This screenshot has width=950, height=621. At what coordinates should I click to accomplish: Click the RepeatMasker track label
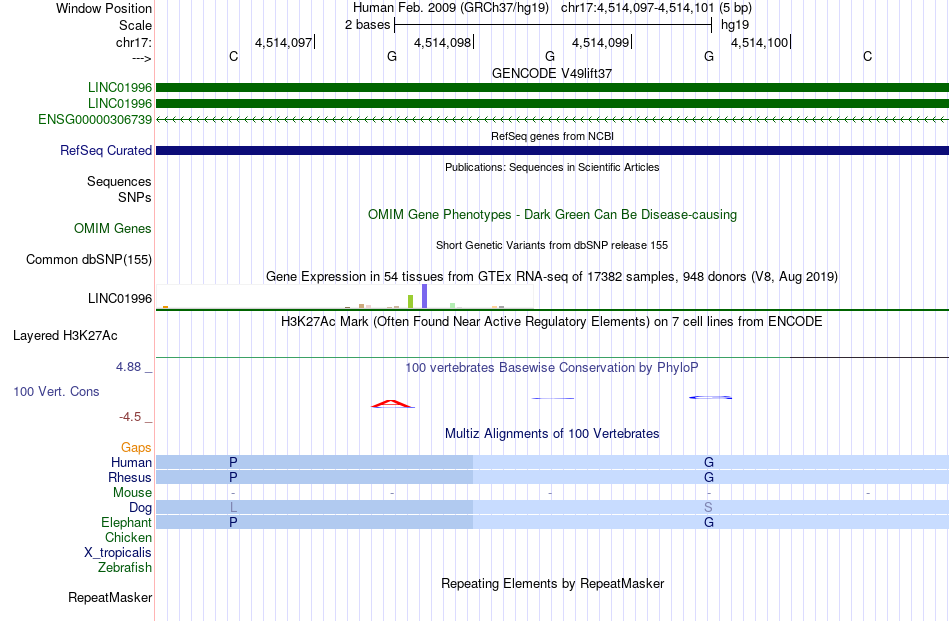[110, 597]
